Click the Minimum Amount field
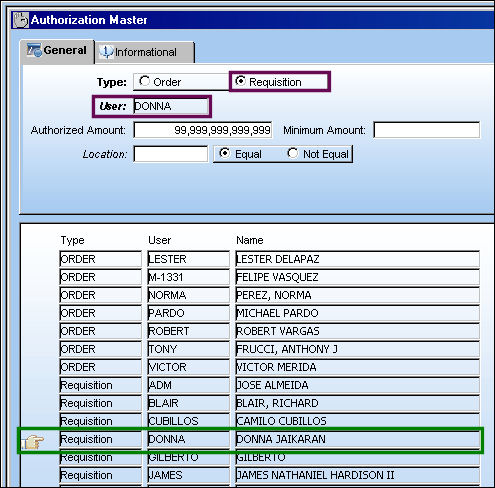 [x=427, y=130]
